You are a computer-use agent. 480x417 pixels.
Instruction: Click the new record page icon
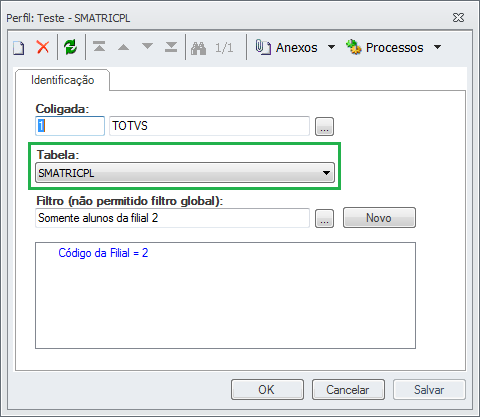(19, 48)
